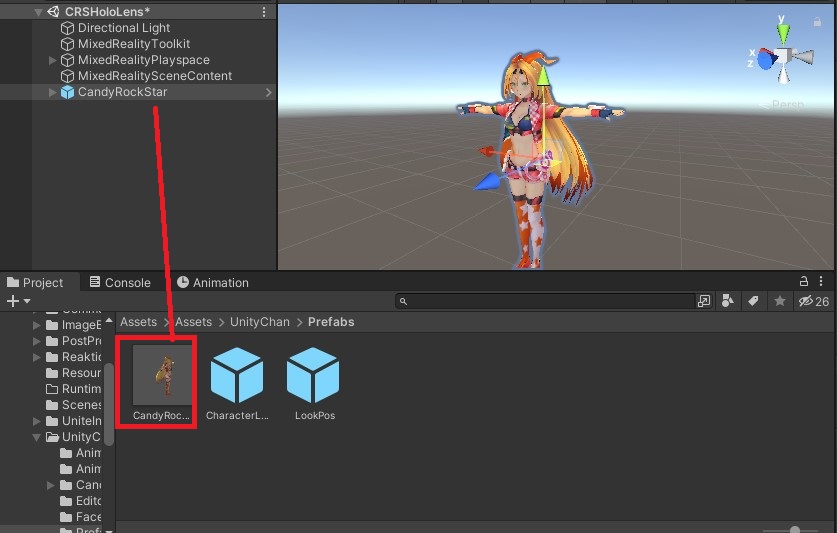Select the Edito folder
The image size is (837, 533).
(x=81, y=501)
